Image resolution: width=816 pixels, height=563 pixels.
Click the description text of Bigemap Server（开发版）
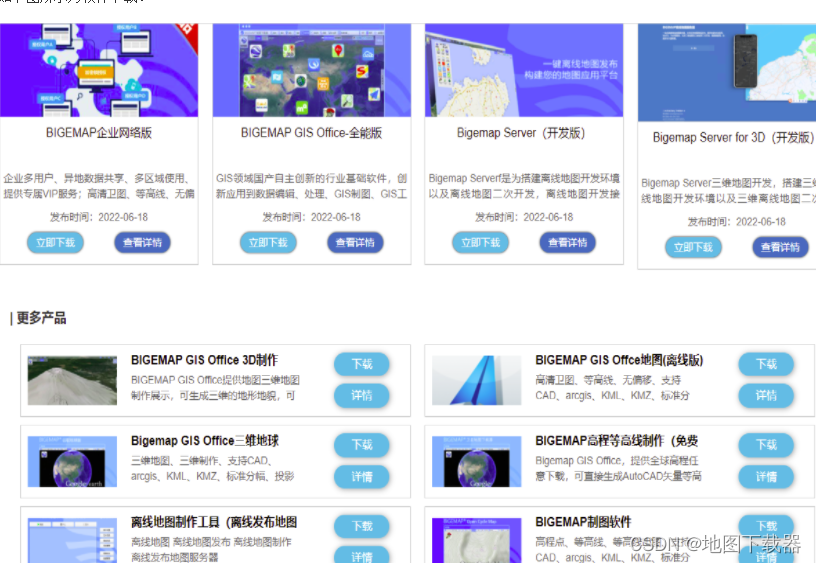click(x=524, y=186)
